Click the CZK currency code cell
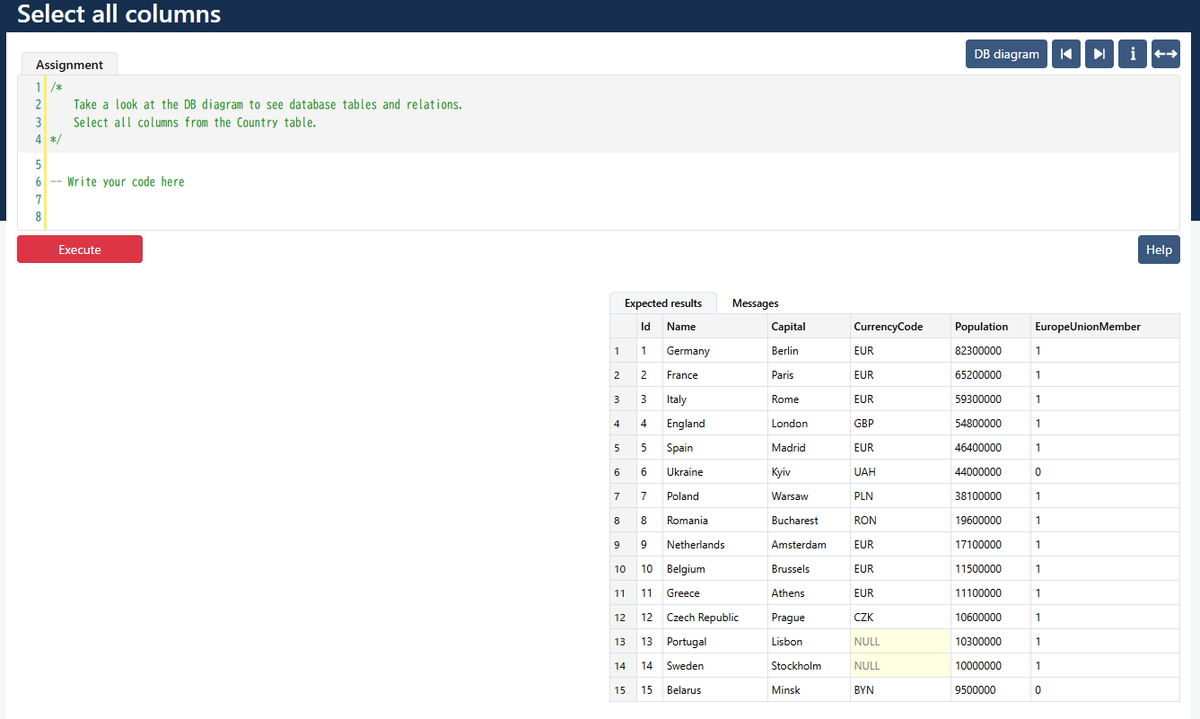The height and width of the screenshot is (719, 1200). coord(900,617)
